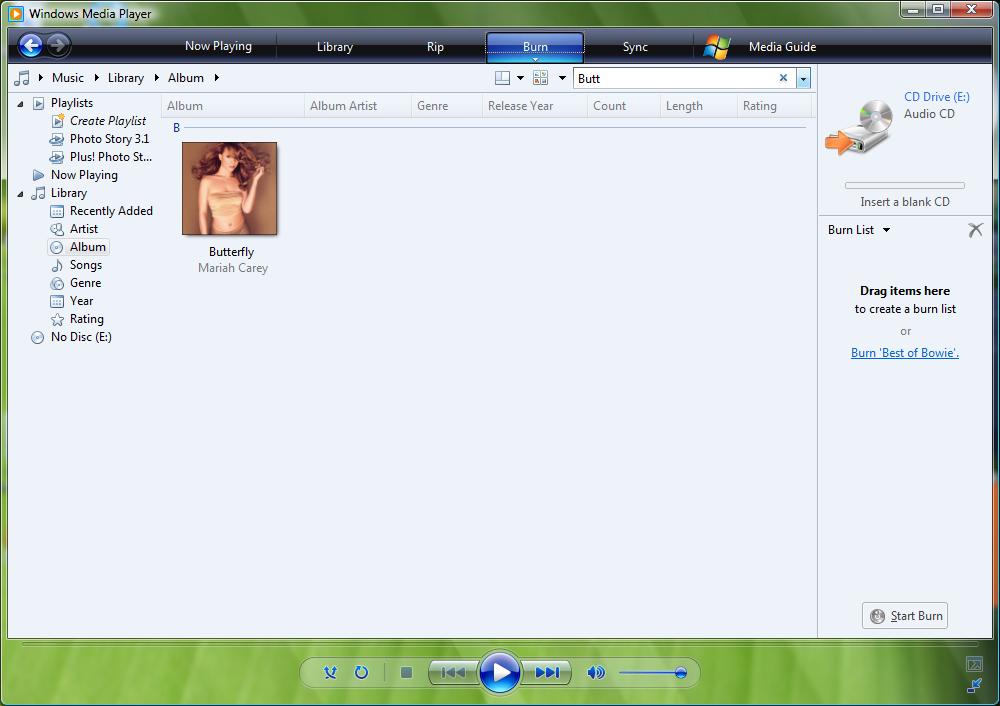Switch to the Sync tab
The width and height of the screenshot is (1000, 706).
(x=635, y=47)
